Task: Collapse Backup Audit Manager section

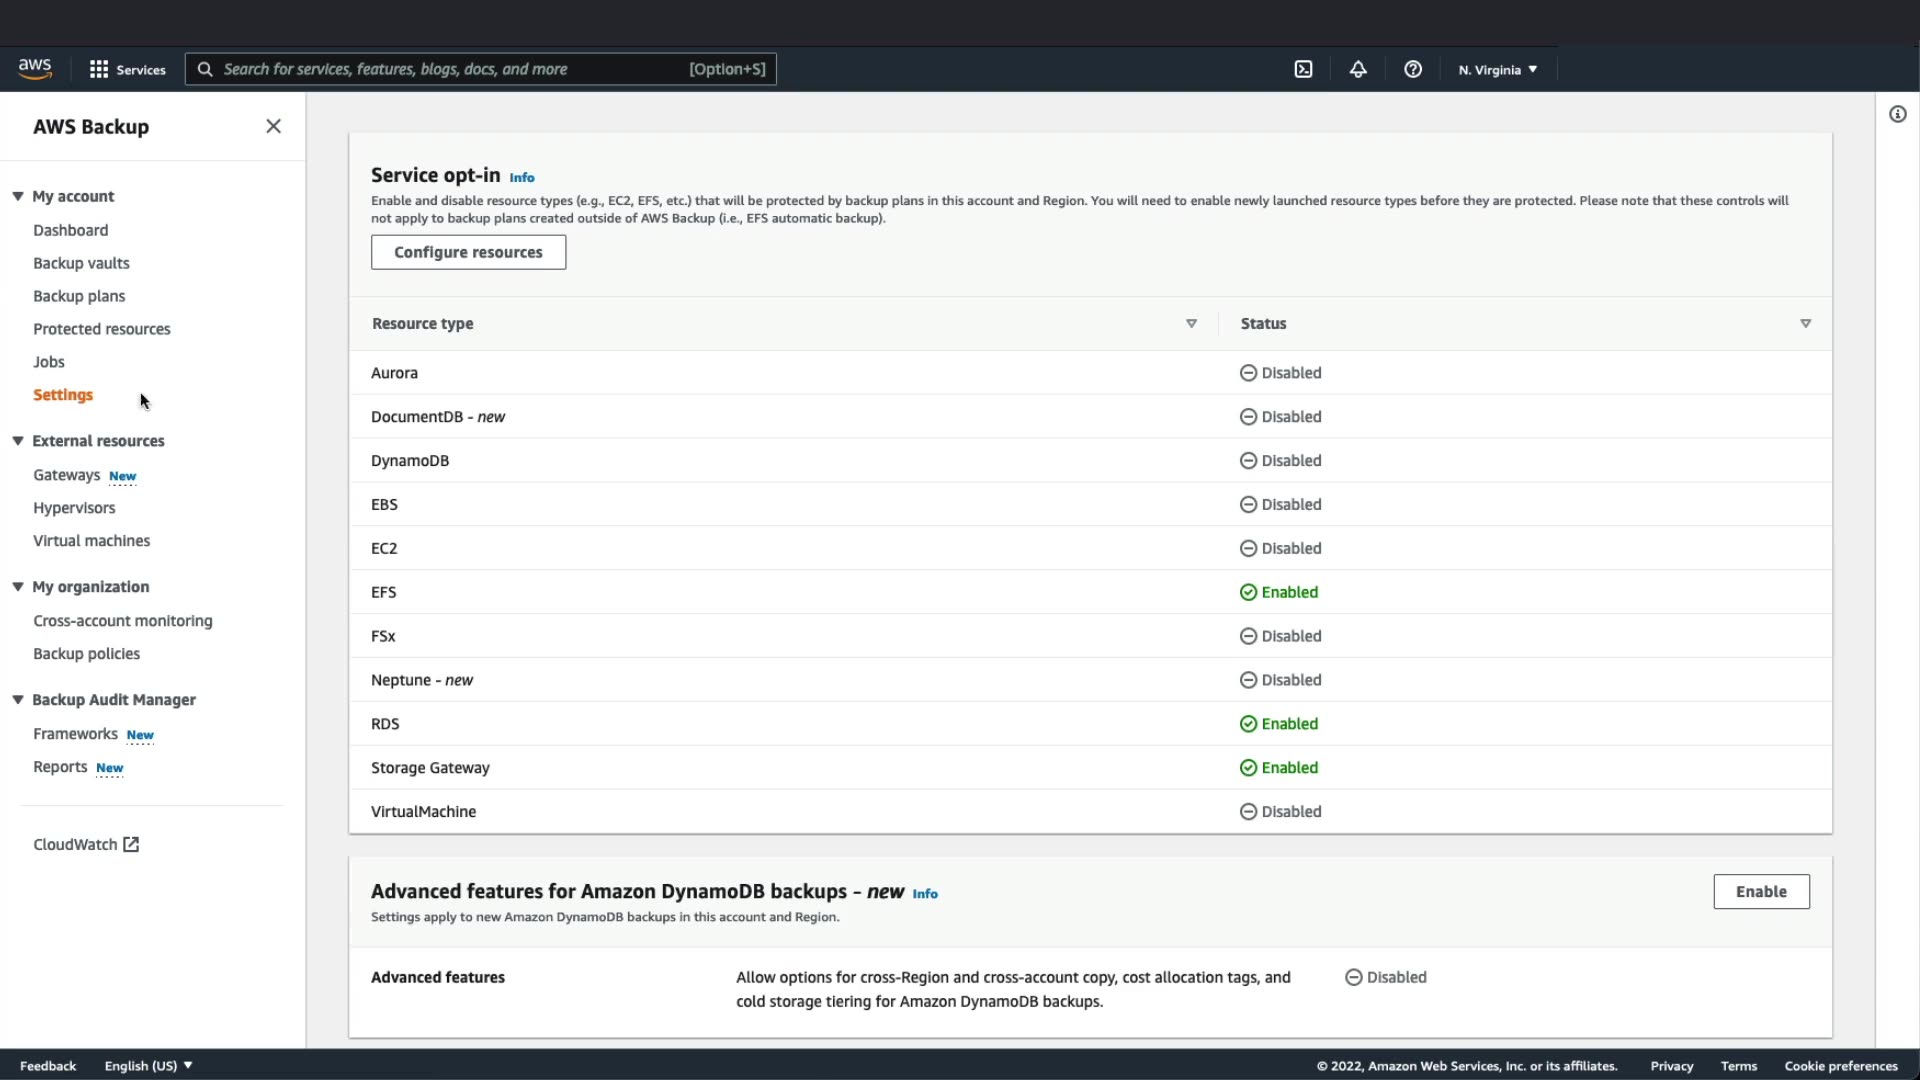Action: pyautogui.click(x=18, y=699)
